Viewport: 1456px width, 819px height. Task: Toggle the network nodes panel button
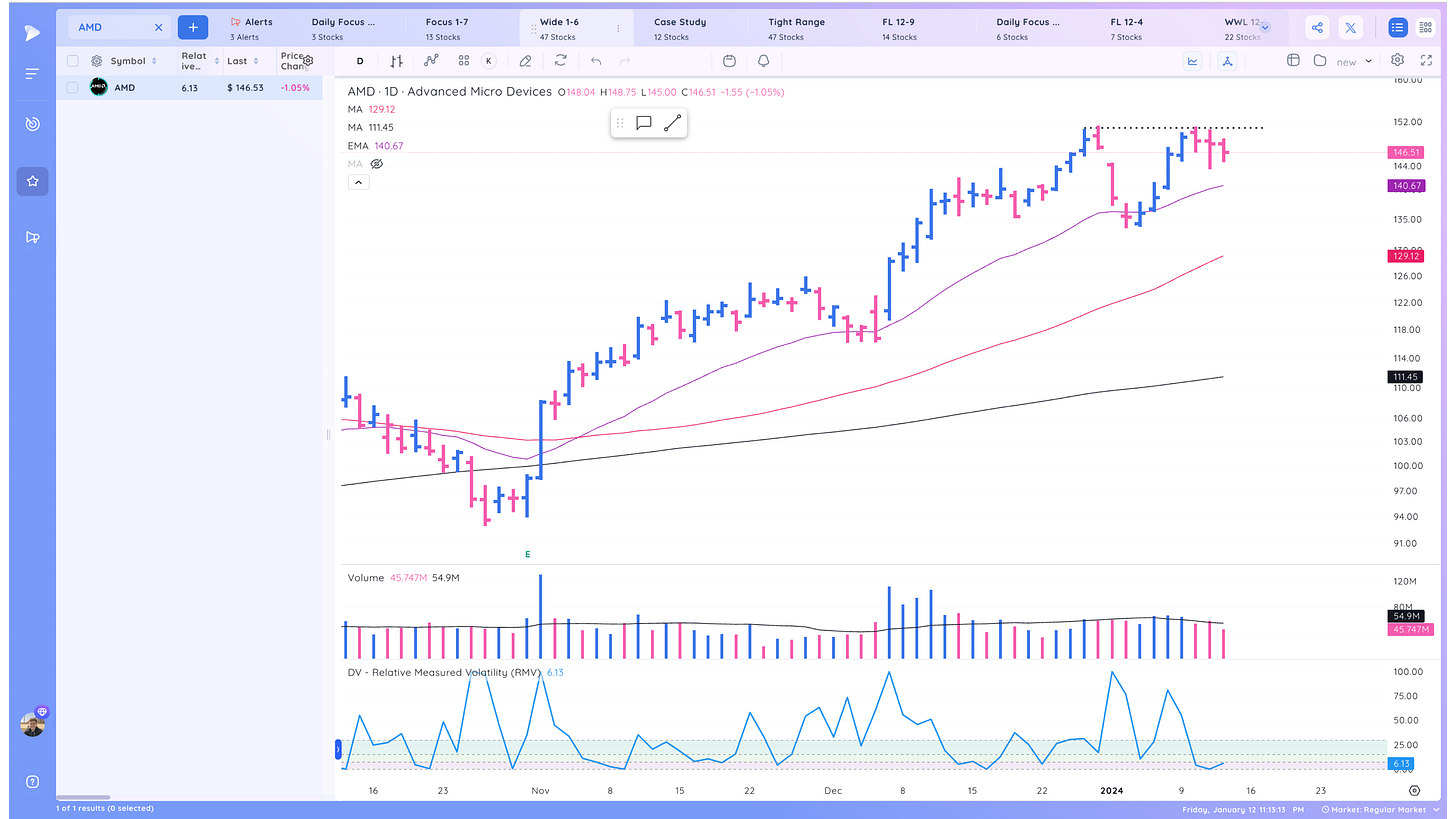[1227, 61]
